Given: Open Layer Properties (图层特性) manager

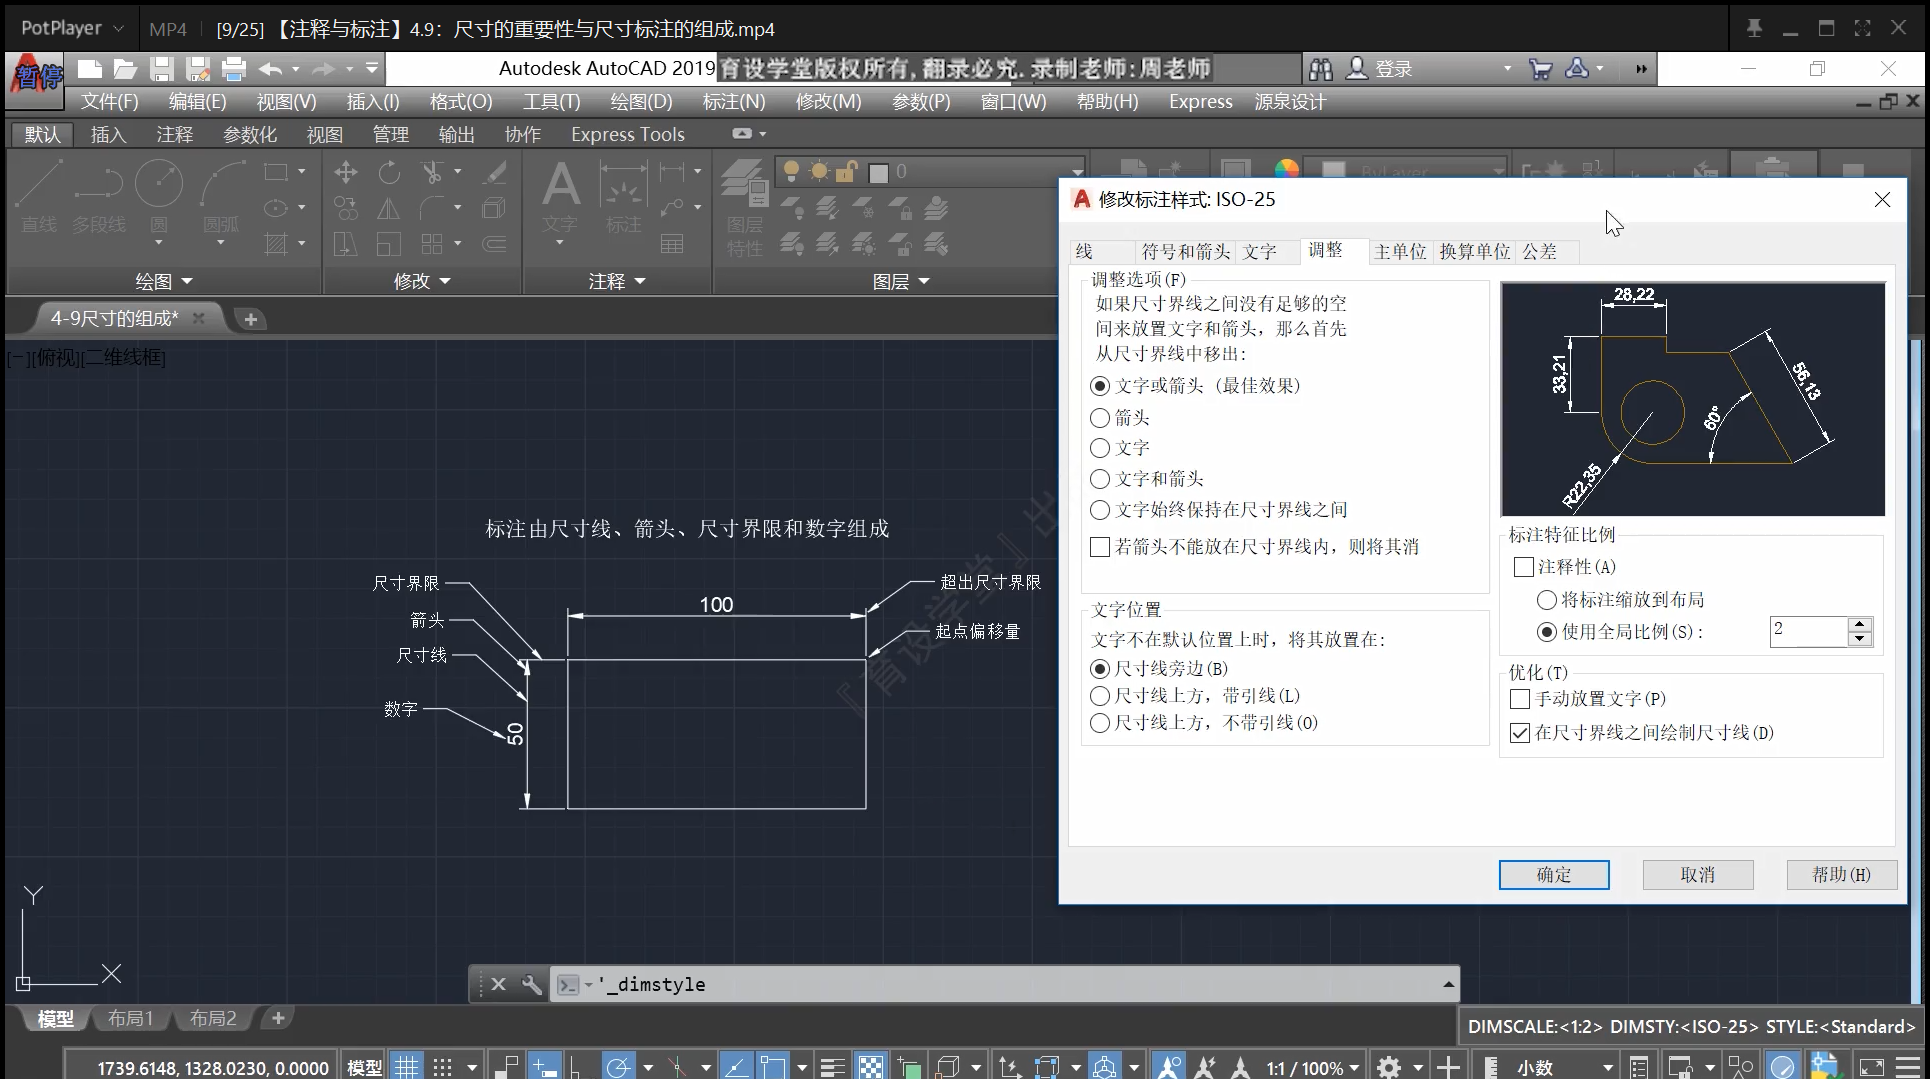Looking at the screenshot, I should point(745,207).
